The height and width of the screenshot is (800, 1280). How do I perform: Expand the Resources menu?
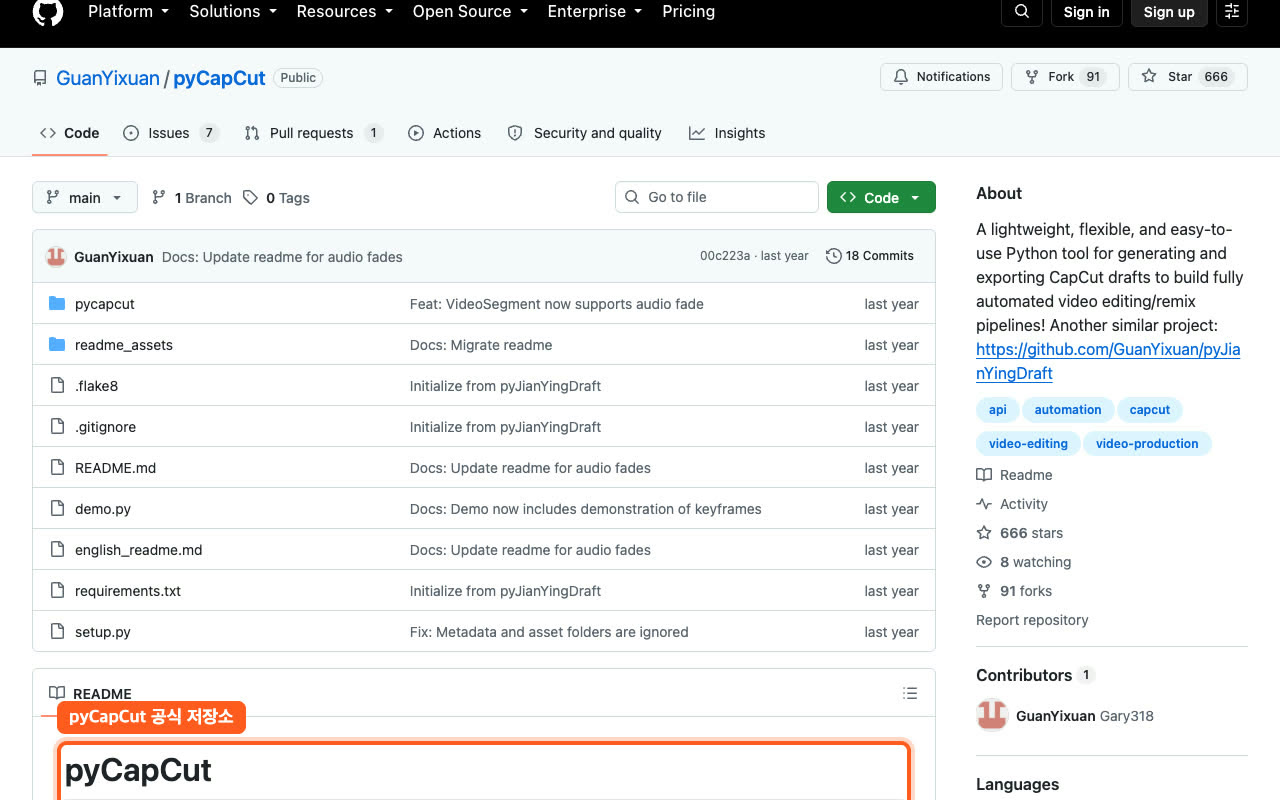tap(344, 12)
